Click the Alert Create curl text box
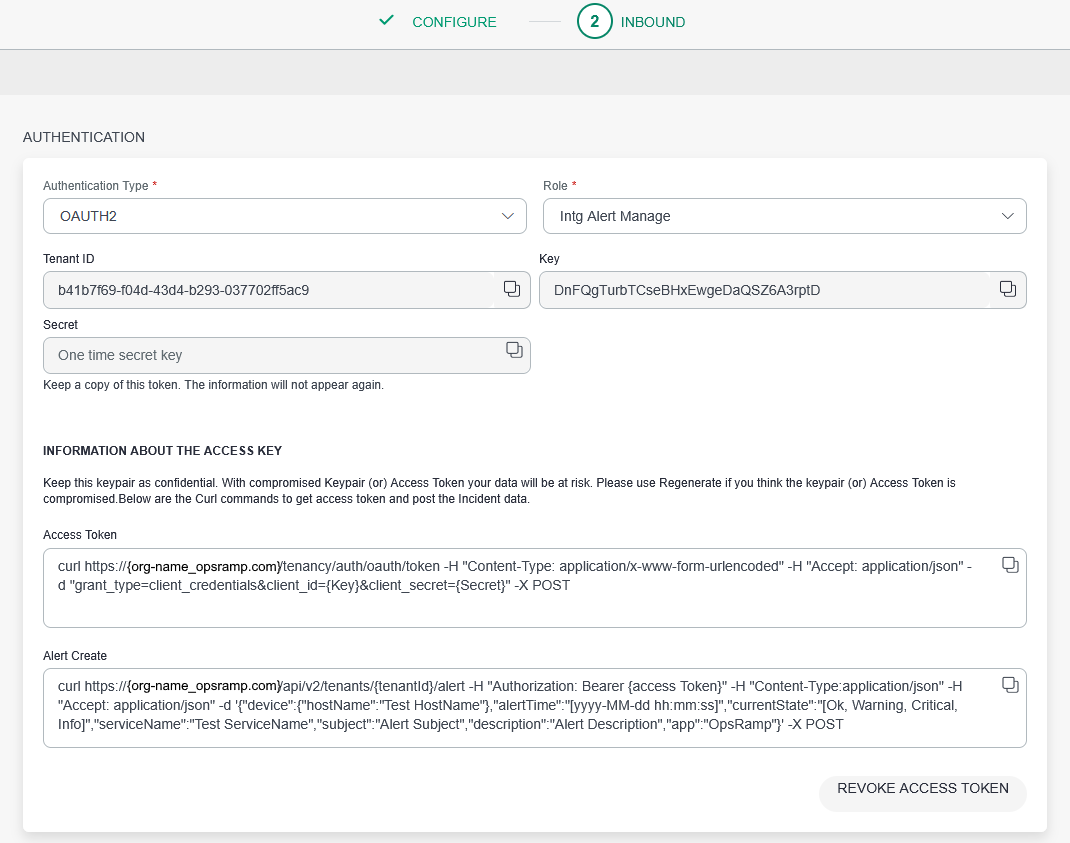The width and height of the screenshot is (1070, 843). 535,708
